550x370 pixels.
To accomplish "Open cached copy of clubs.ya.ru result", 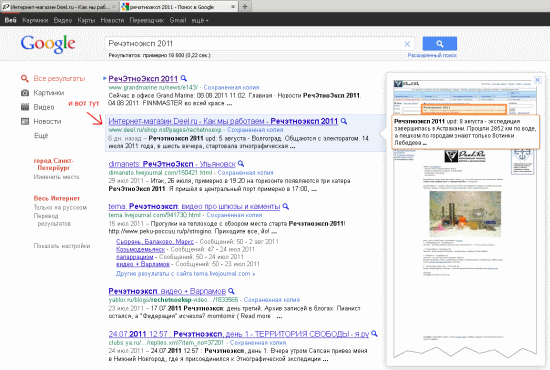I will point(258,343).
